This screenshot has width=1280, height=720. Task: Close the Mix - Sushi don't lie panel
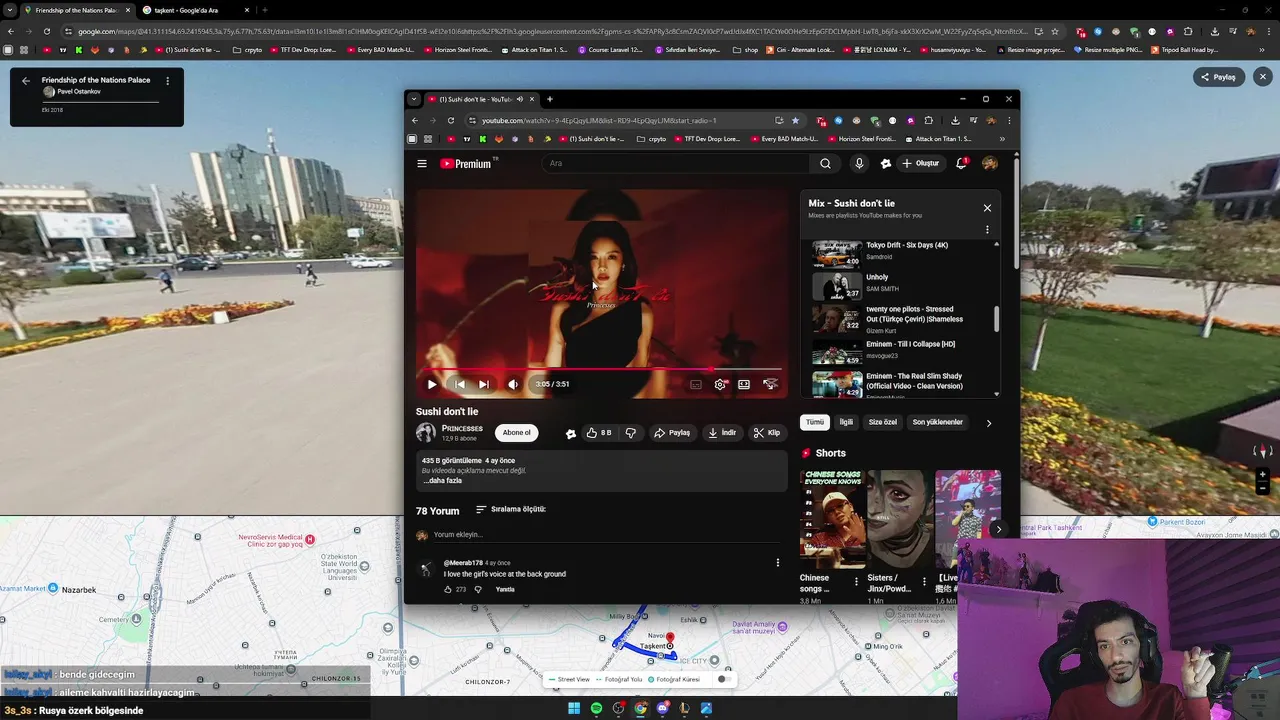pos(987,208)
